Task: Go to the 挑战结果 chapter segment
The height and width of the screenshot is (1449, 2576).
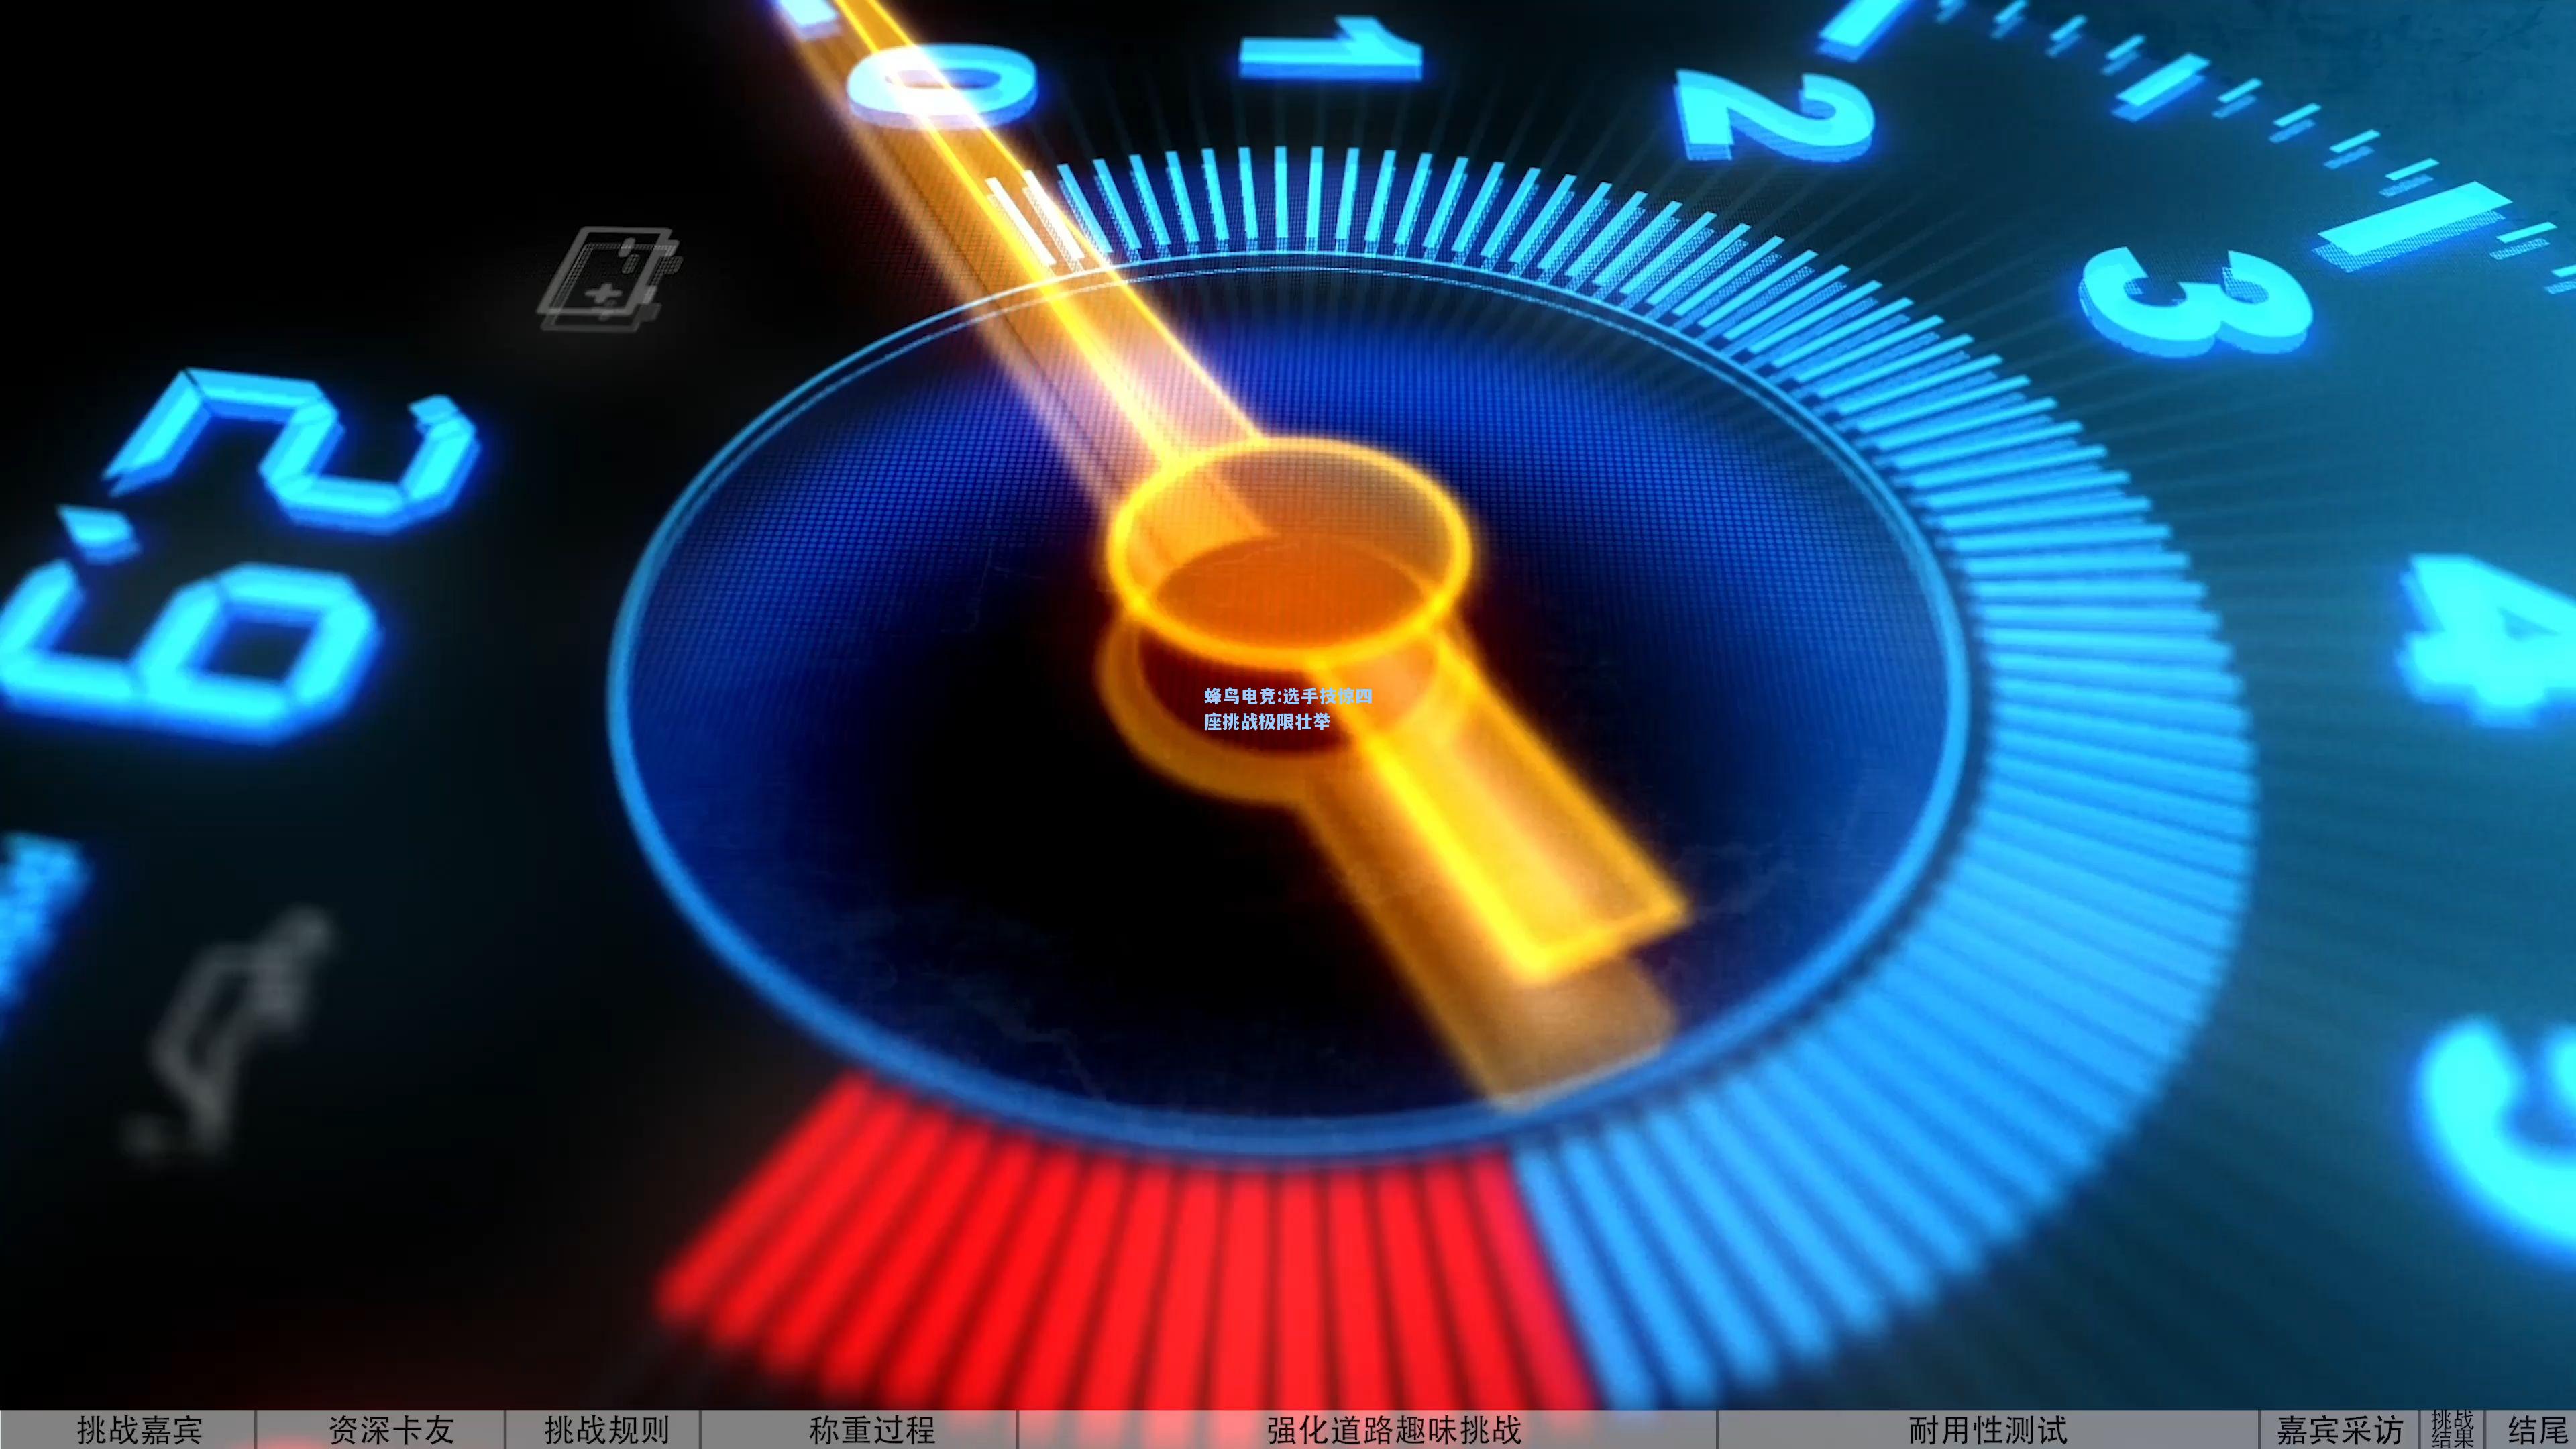Action: tap(2452, 1430)
